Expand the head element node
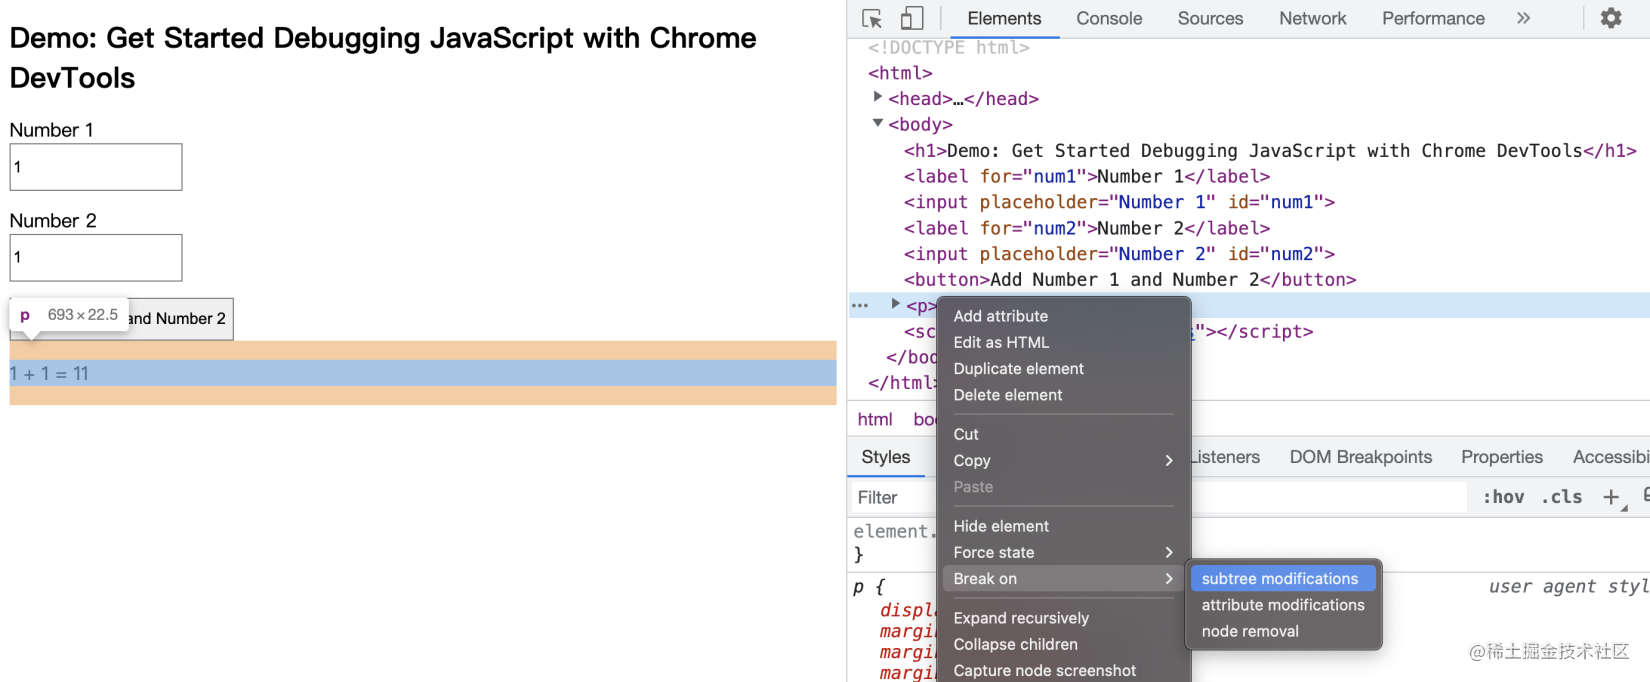 click(878, 97)
